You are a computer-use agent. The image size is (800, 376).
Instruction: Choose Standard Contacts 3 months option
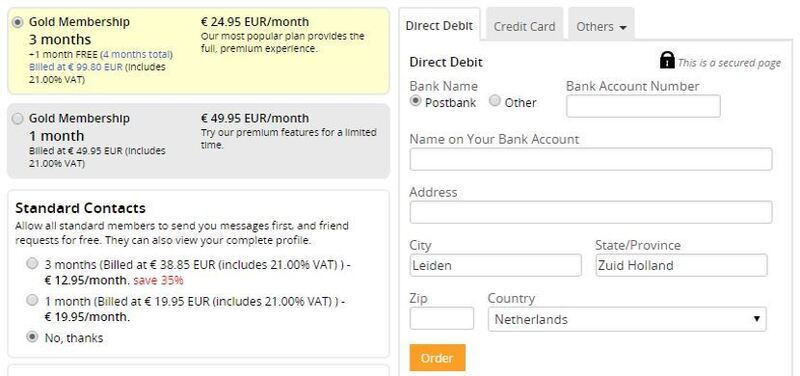(33, 264)
